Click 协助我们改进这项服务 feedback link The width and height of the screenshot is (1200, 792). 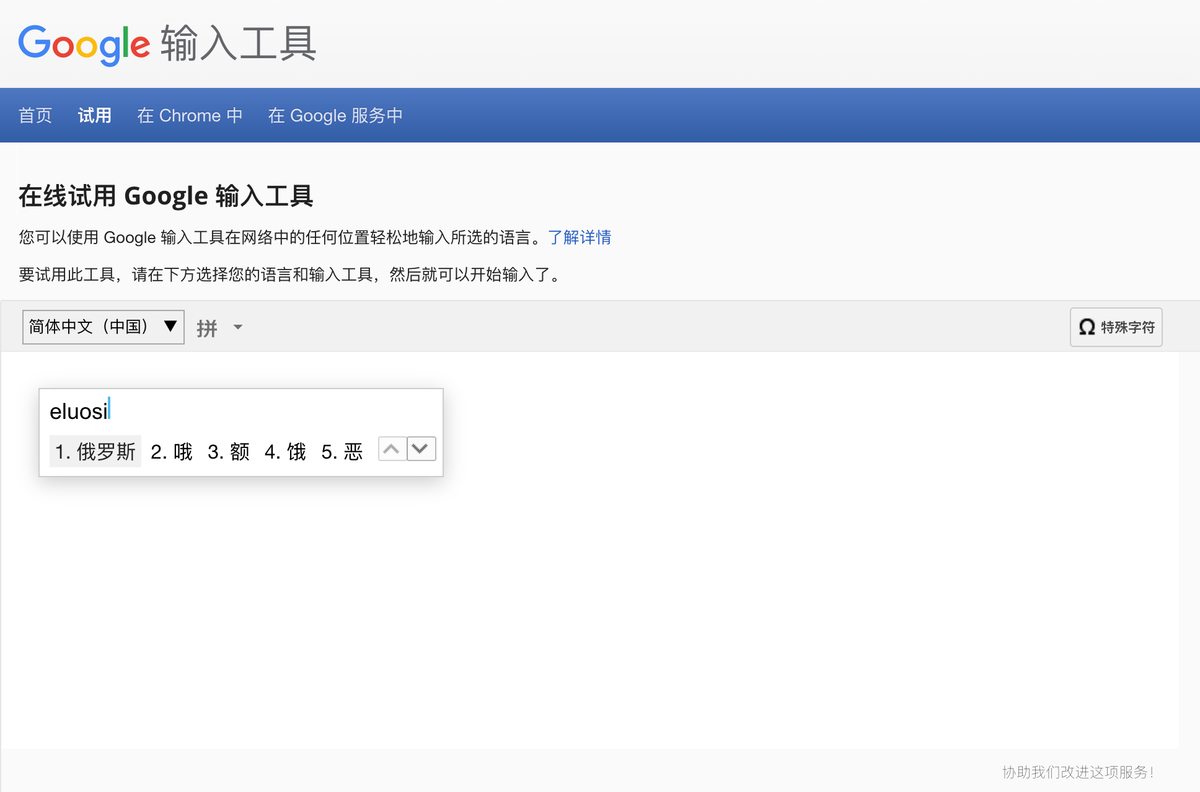[x=1078, y=772]
